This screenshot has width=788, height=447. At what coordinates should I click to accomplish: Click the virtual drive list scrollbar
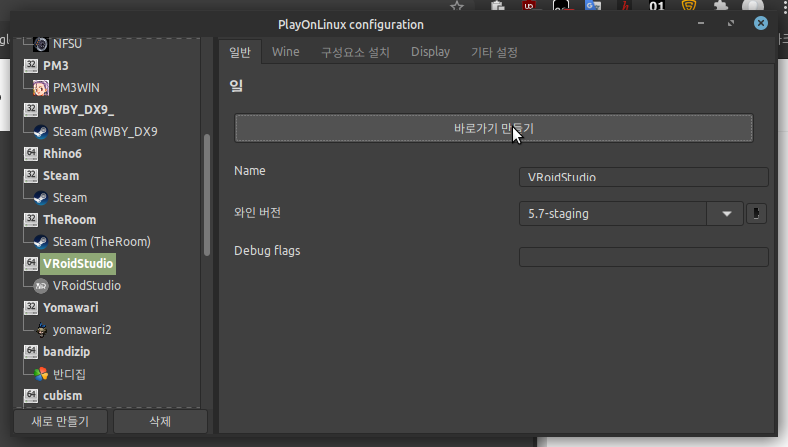[207, 195]
